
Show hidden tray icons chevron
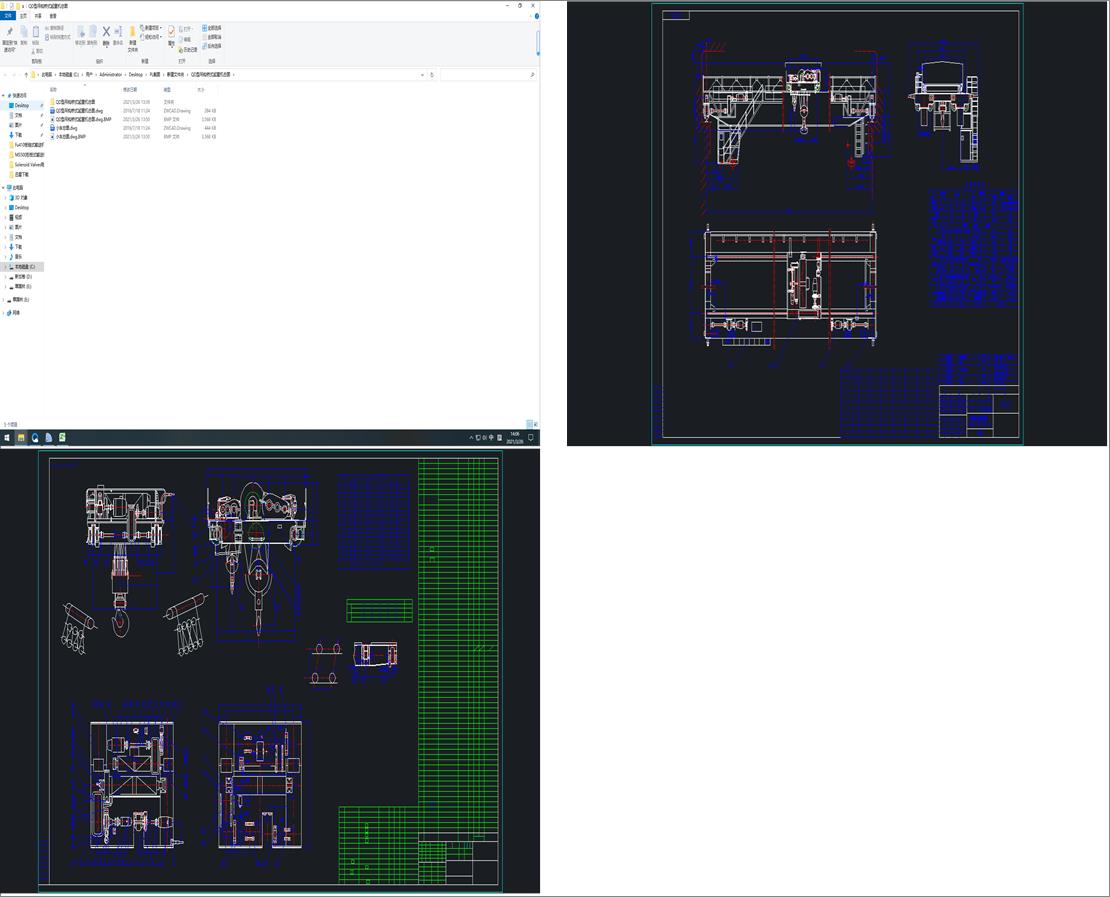coord(471,438)
